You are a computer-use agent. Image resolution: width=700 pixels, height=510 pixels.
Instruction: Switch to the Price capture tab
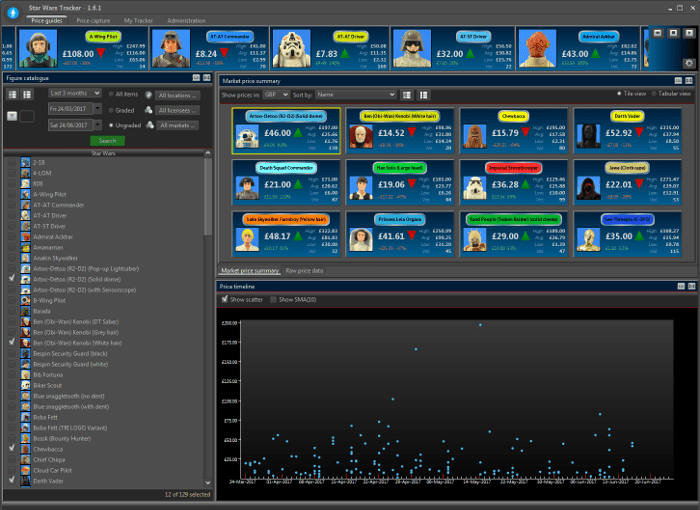[93, 21]
